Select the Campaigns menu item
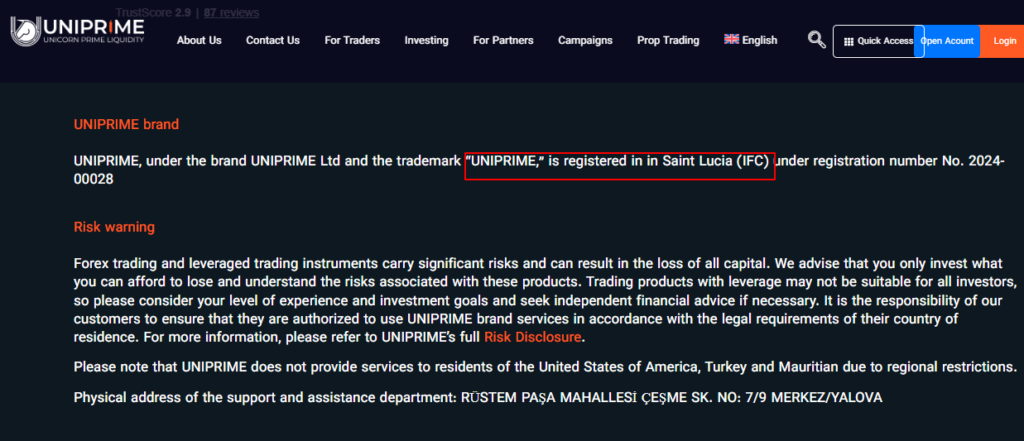1024x441 pixels. 585,40
